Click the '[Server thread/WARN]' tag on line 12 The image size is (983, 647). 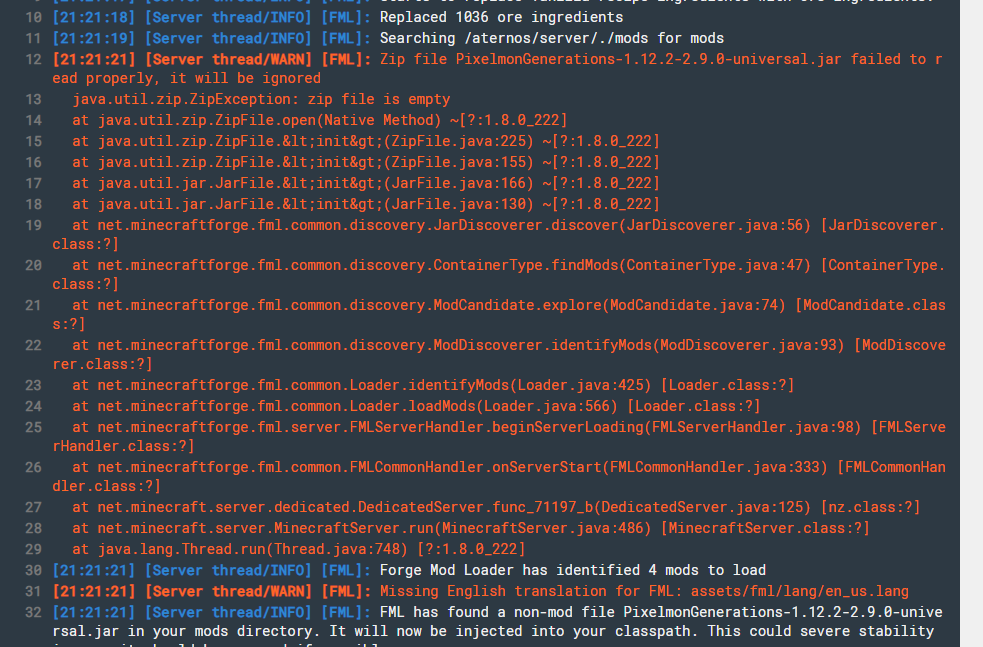click(228, 60)
